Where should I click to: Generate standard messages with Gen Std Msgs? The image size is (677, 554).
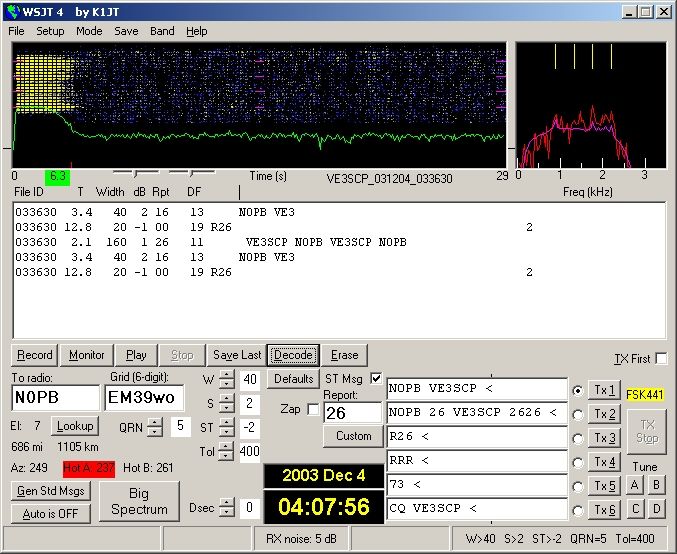click(51, 491)
